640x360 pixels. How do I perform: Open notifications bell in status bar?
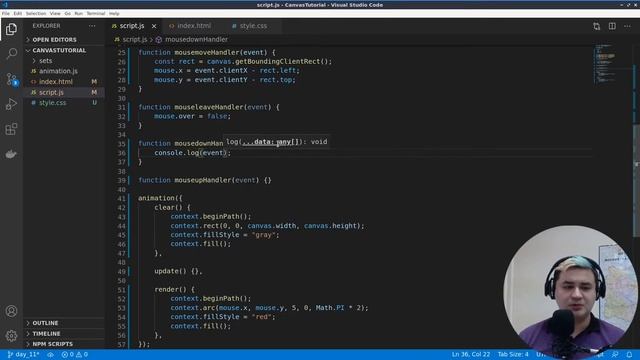[629, 354]
